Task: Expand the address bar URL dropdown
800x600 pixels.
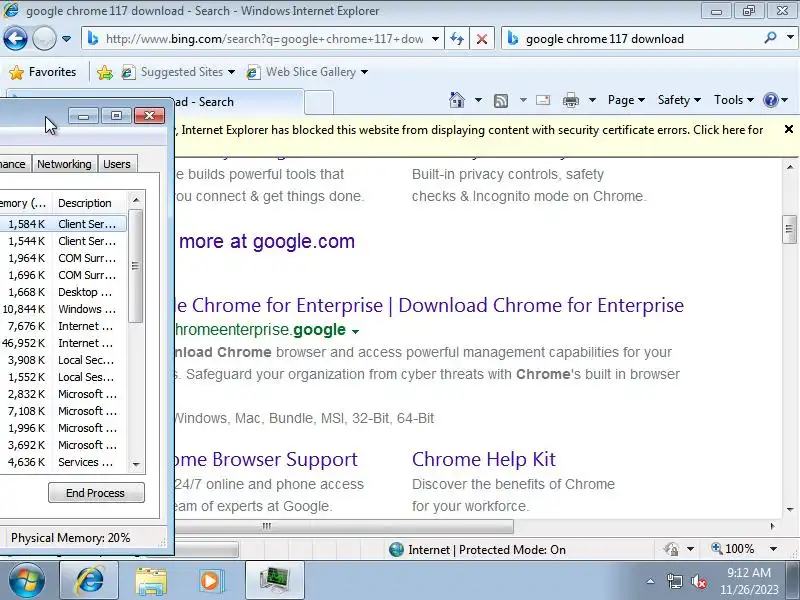Action: pos(435,39)
